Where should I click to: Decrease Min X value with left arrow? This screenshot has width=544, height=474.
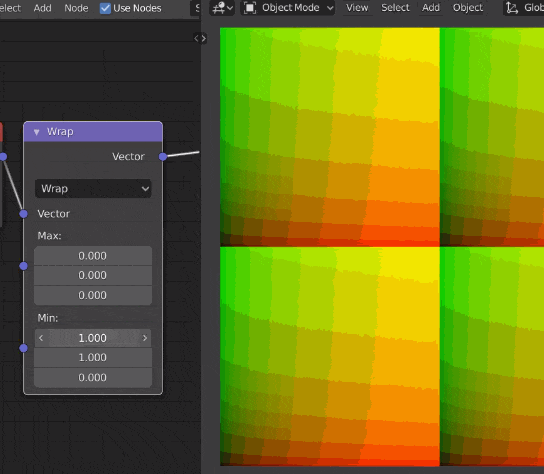(41, 338)
